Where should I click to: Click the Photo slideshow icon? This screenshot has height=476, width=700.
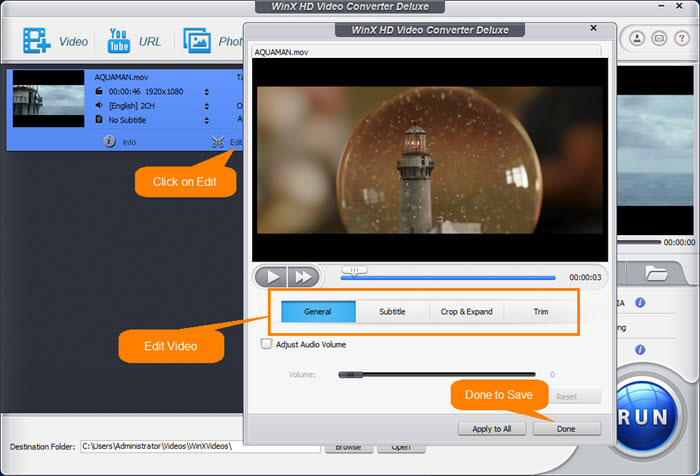tap(197, 41)
